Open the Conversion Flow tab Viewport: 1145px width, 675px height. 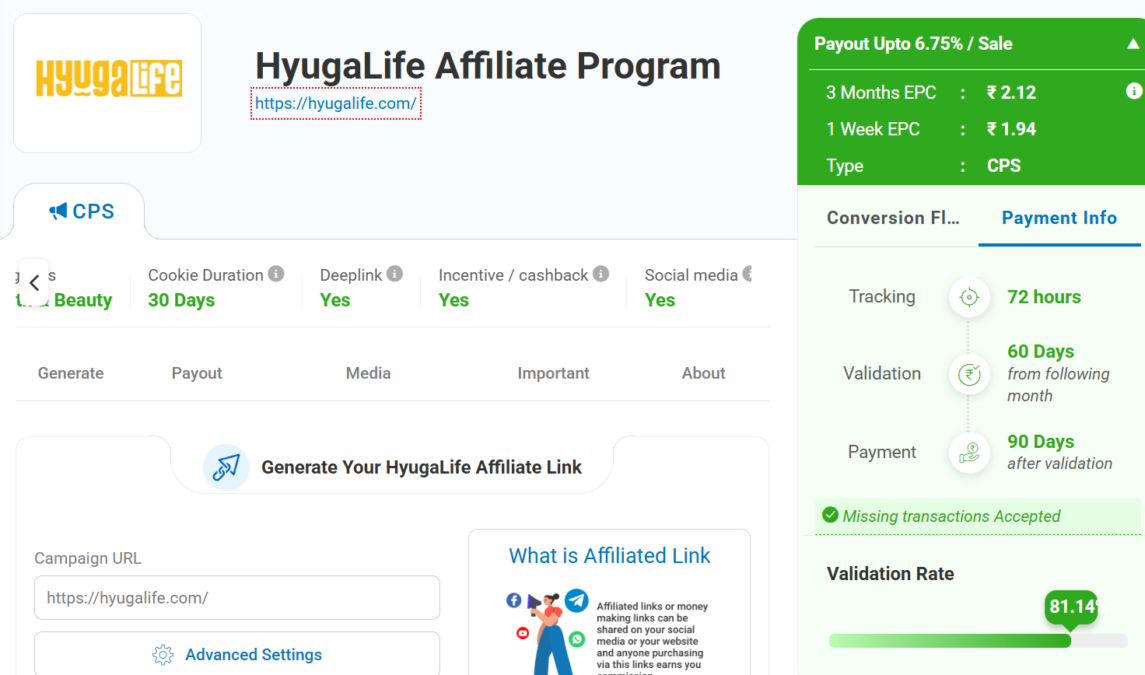(892, 218)
